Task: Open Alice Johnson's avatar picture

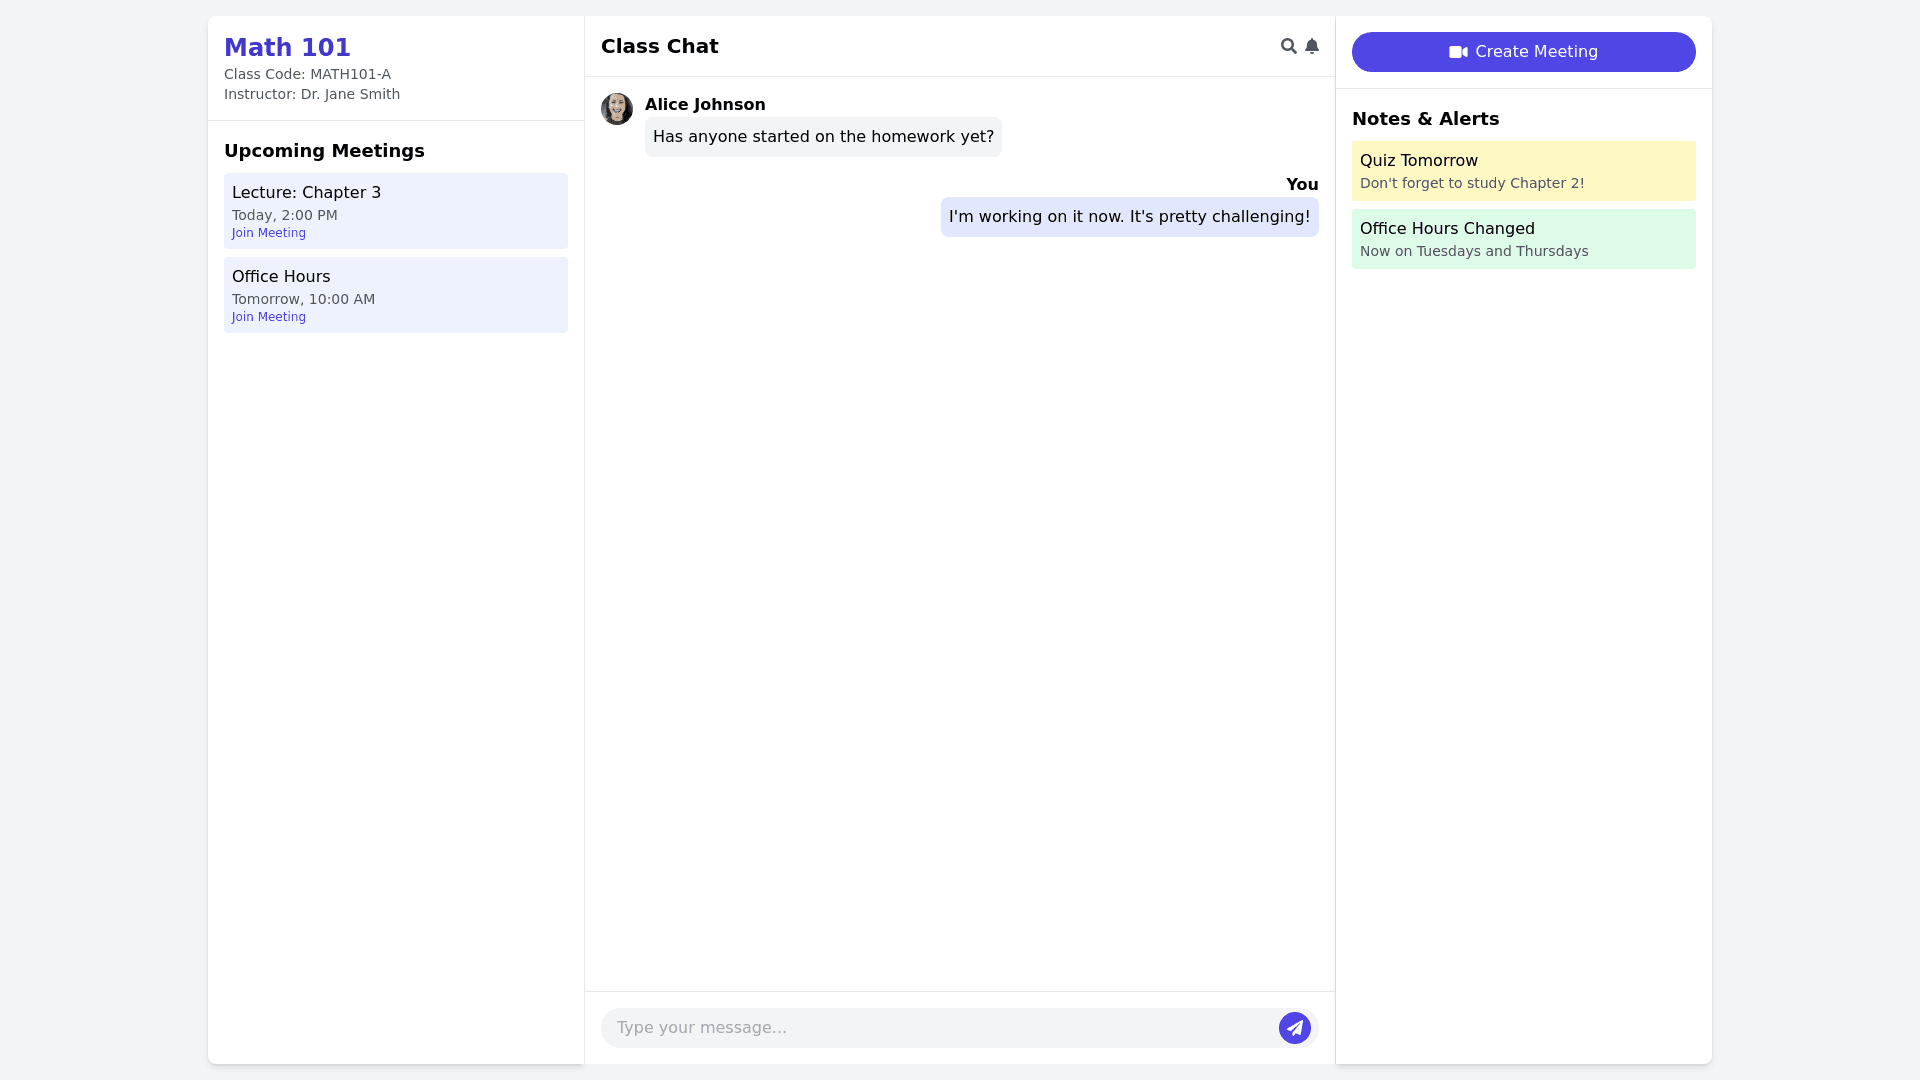Action: pyautogui.click(x=616, y=109)
